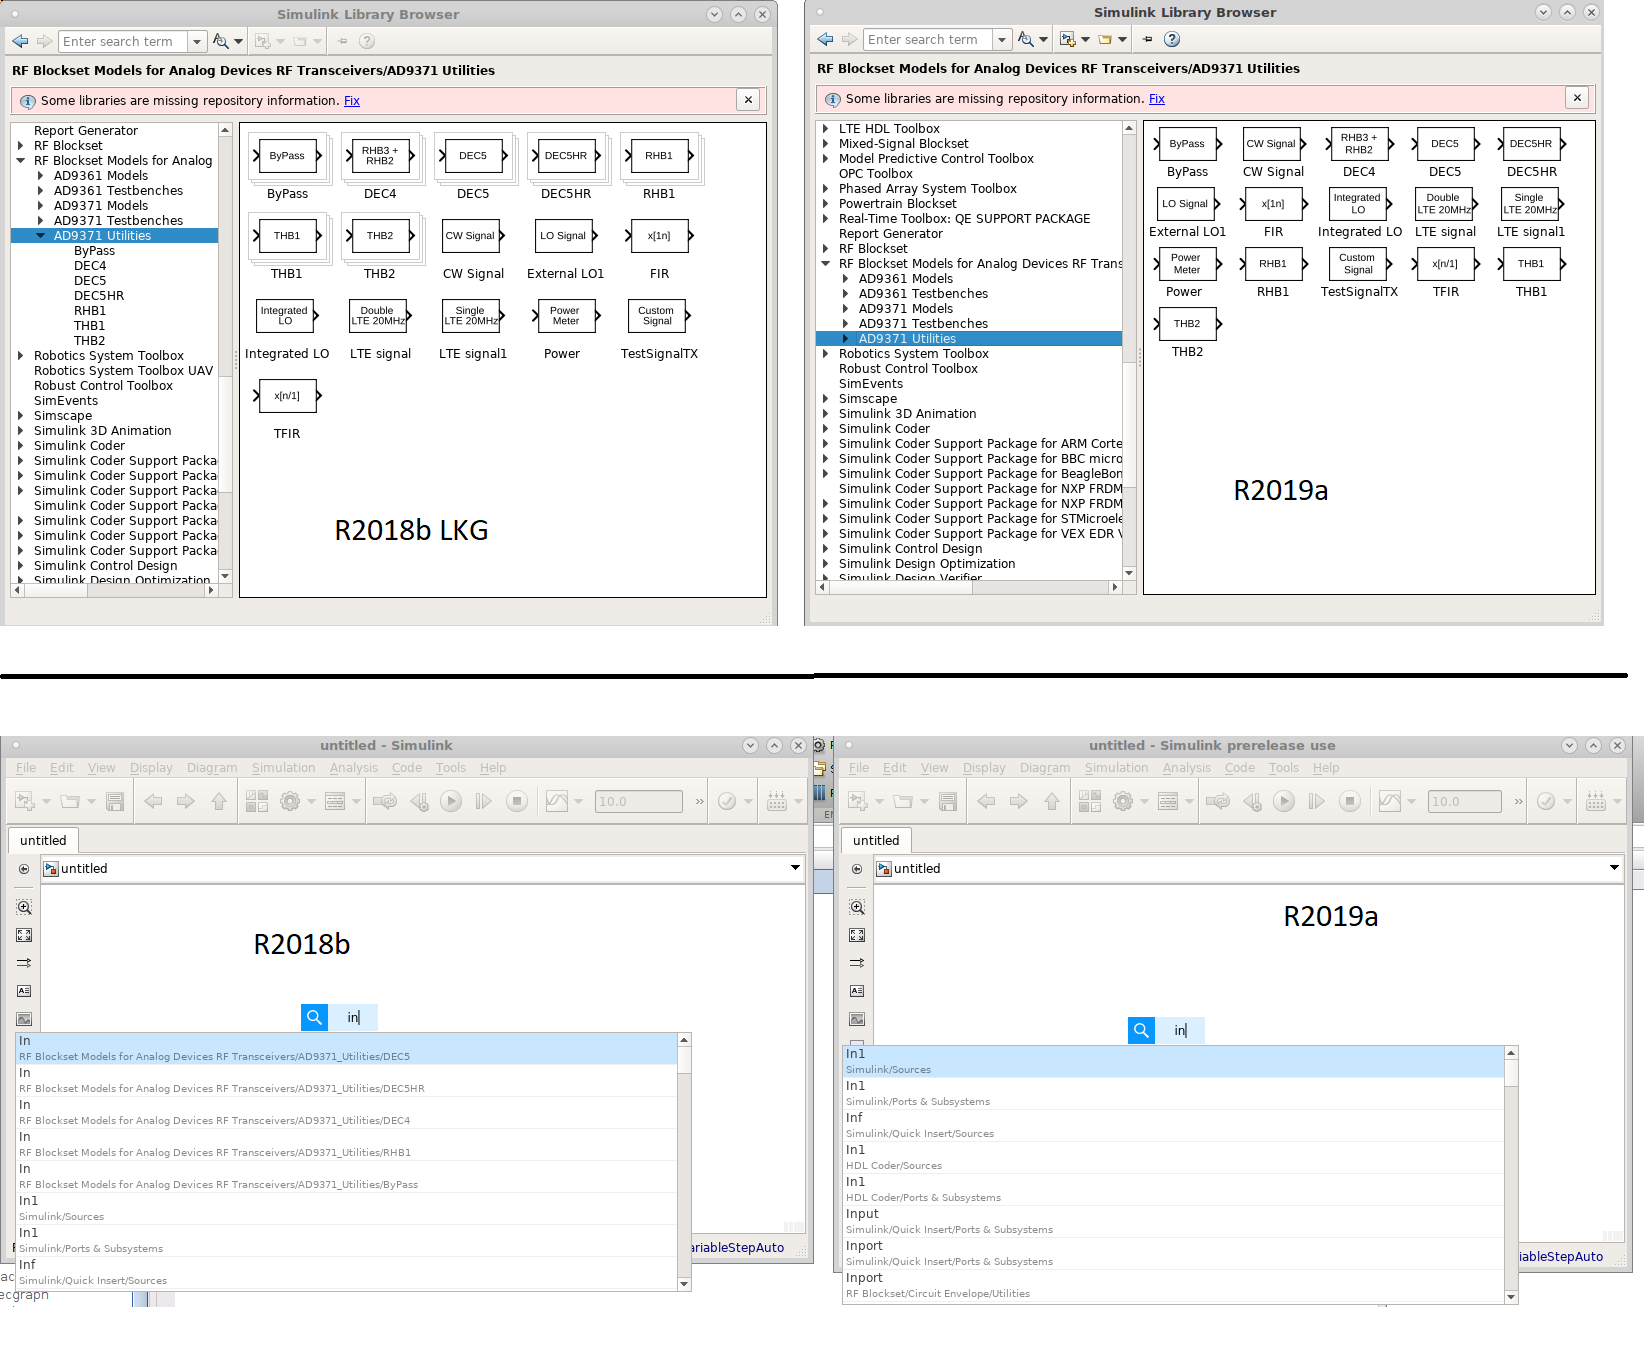Viewport: 1644px width, 1372px height.
Task: Click forward arrow in R2018b Library Browser
Action: click(x=44, y=41)
